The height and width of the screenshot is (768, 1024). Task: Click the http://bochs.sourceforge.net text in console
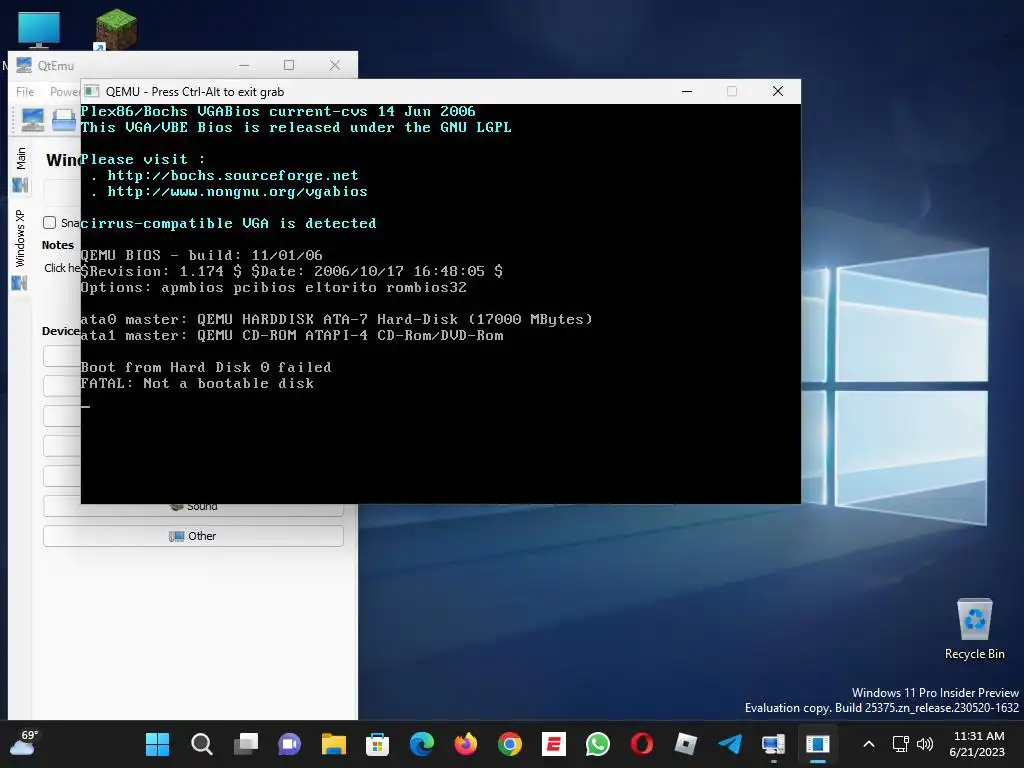(x=232, y=176)
